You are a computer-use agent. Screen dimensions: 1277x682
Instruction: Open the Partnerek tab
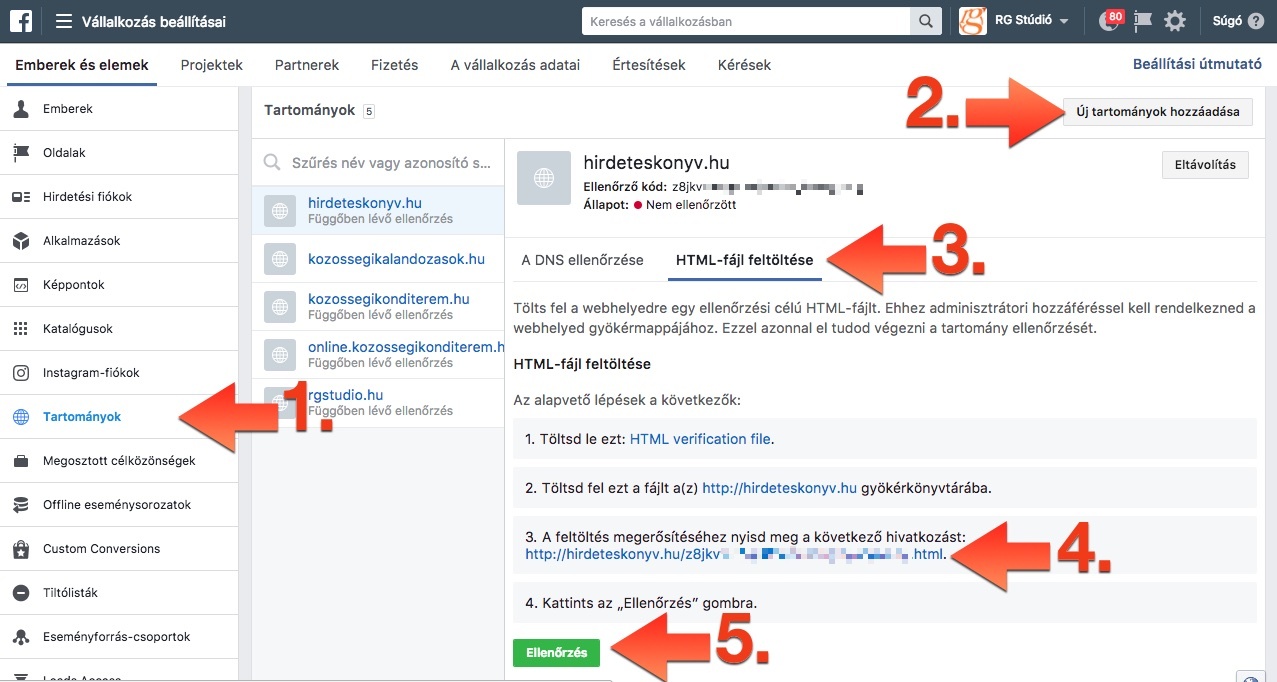click(x=307, y=65)
